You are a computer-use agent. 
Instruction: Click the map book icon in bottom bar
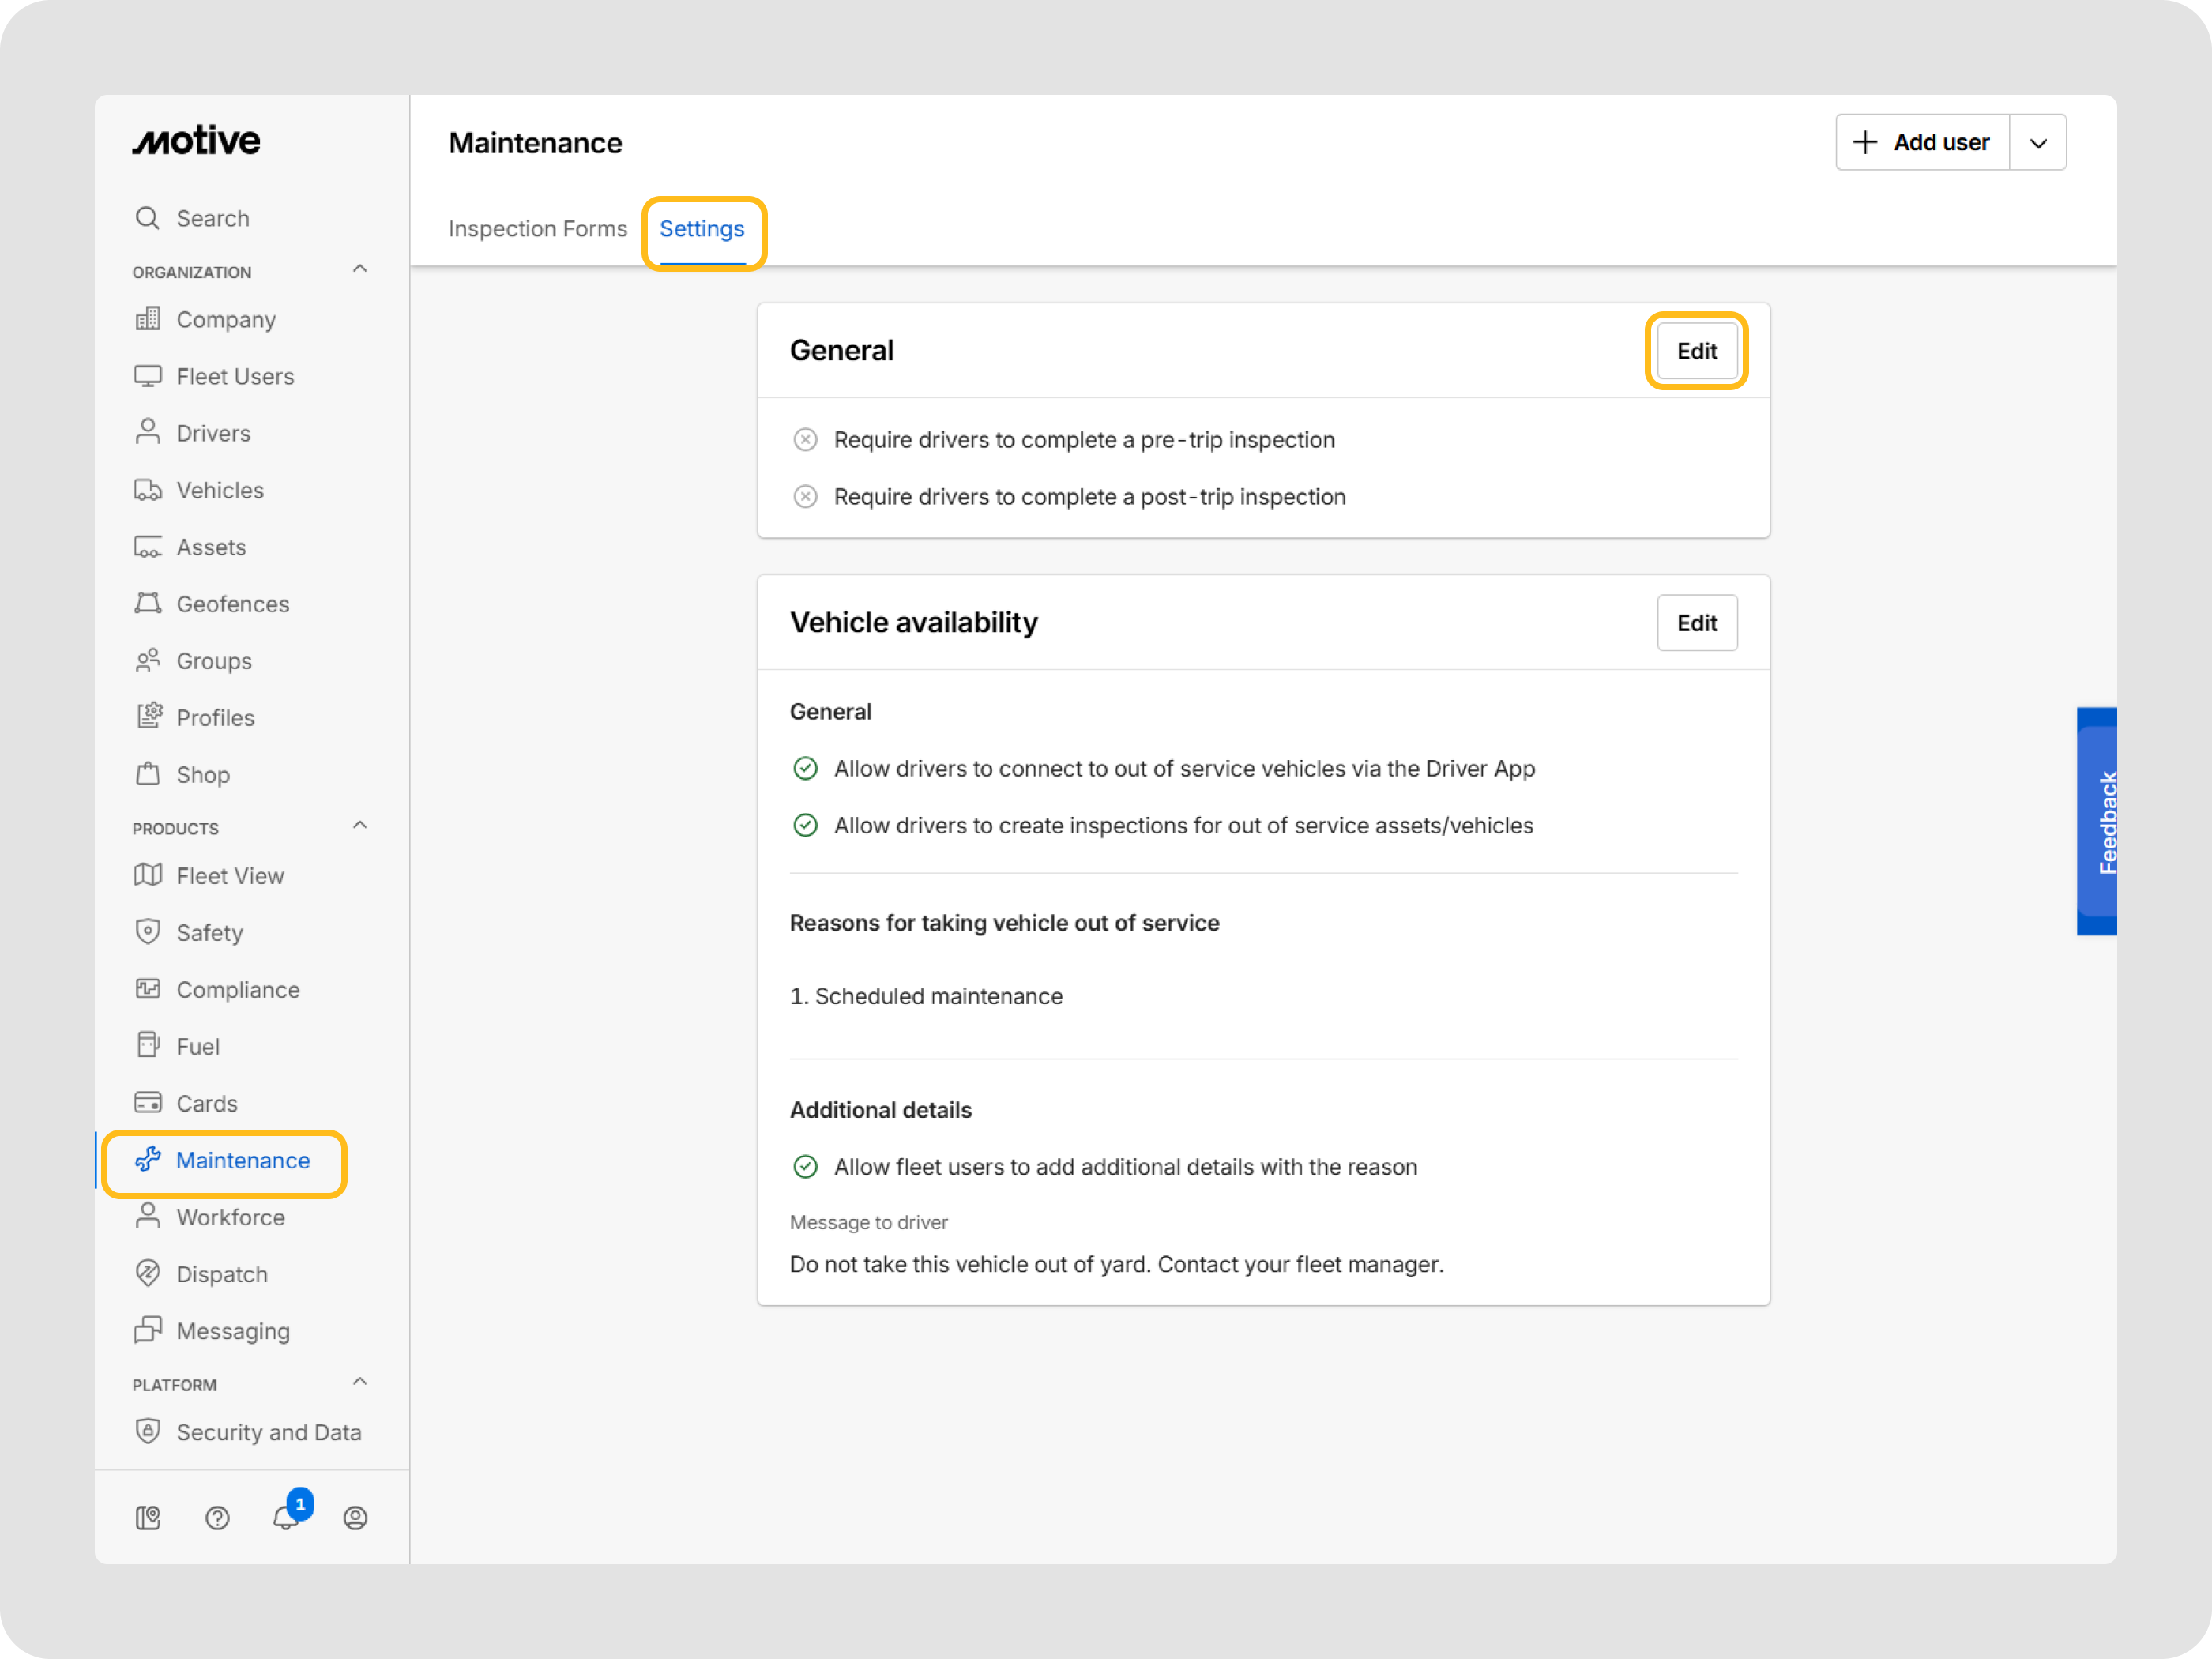coord(148,1518)
